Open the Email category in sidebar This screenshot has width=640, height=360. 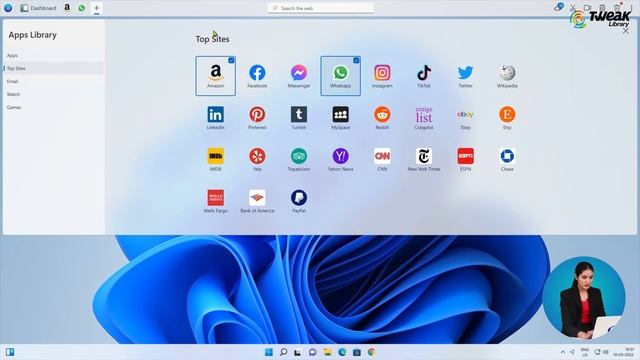(53, 81)
